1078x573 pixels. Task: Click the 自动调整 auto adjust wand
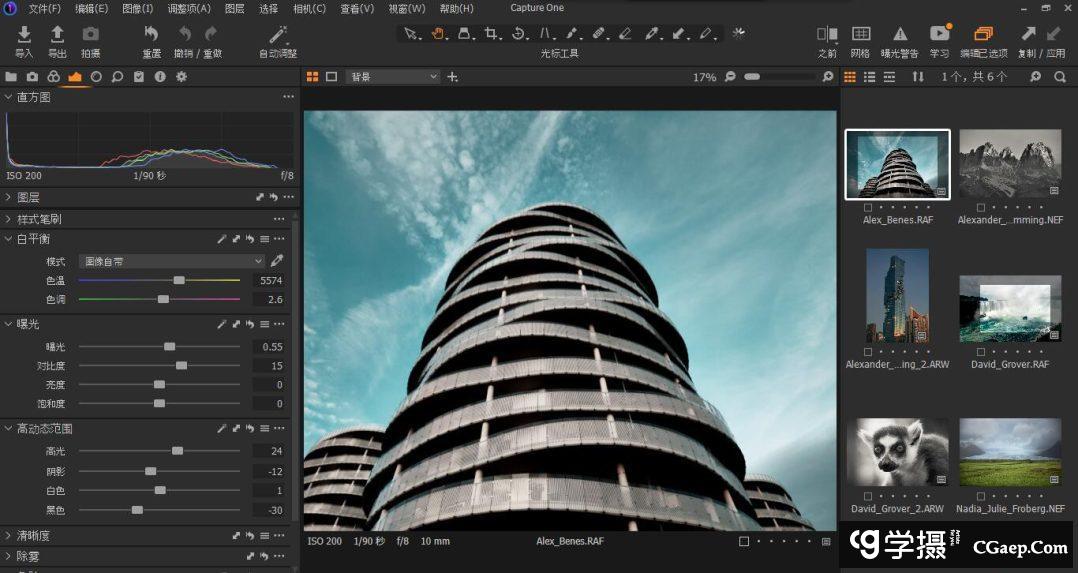coord(278,36)
